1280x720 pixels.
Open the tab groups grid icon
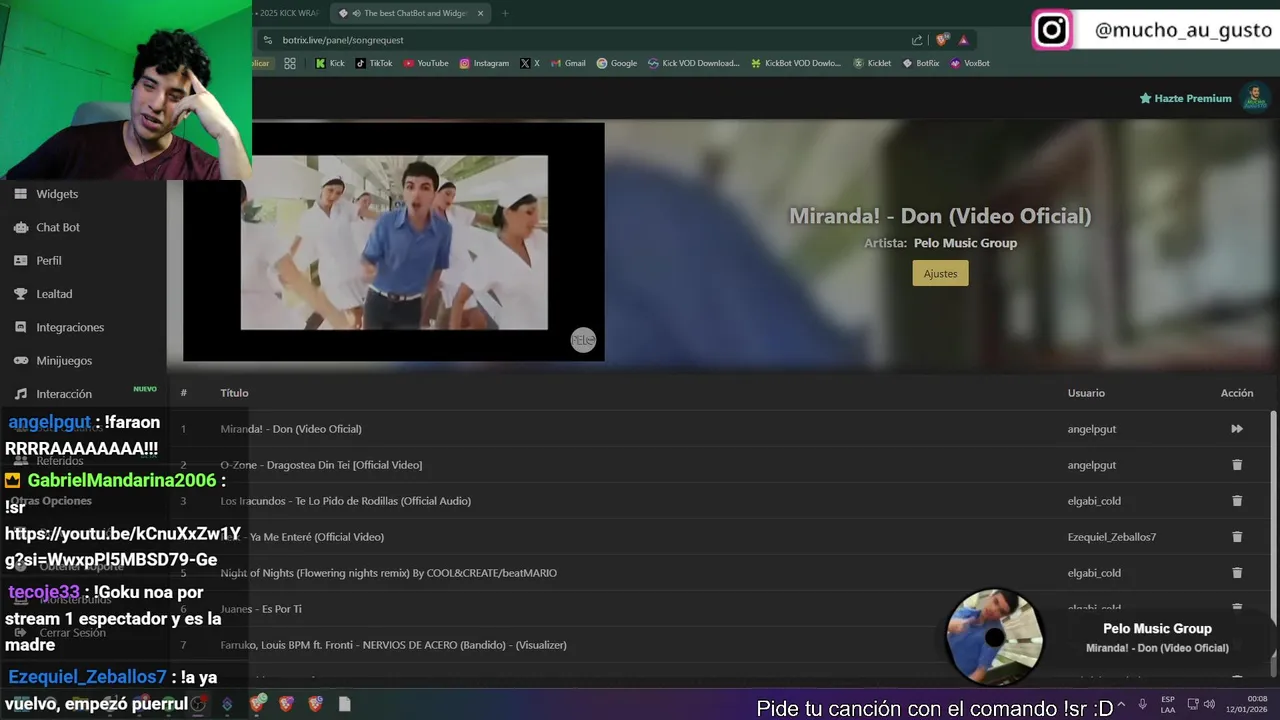click(290, 63)
